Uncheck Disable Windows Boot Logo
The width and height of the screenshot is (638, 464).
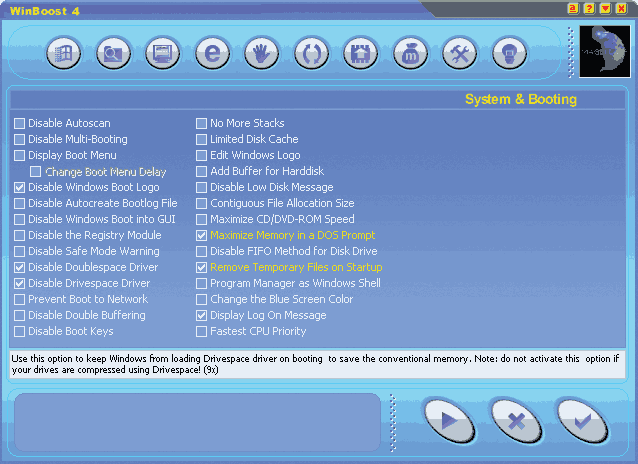(x=20, y=188)
